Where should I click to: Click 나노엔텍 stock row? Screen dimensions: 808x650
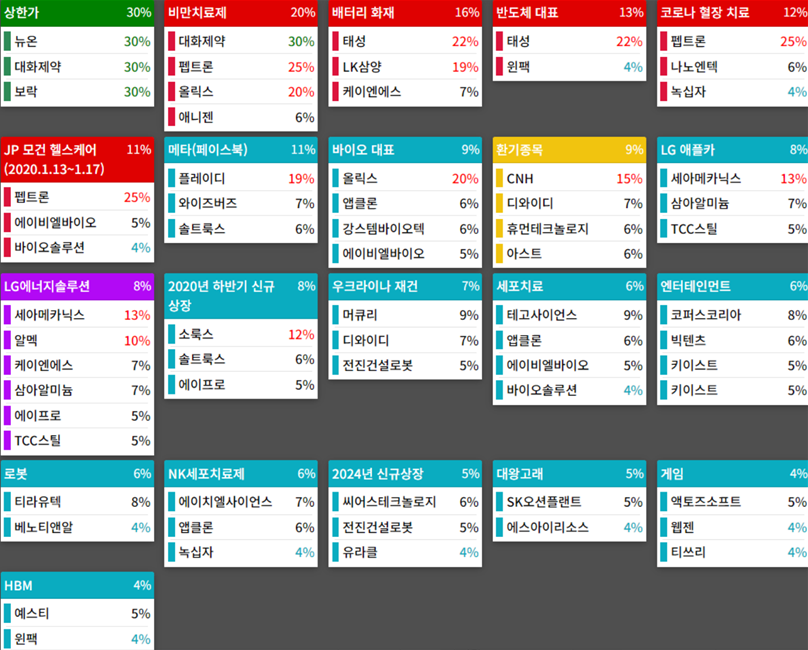pos(733,67)
